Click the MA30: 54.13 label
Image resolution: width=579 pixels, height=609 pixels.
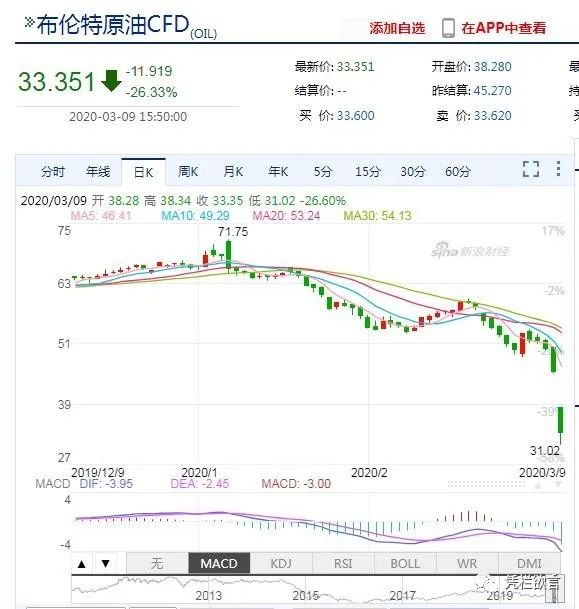pyautogui.click(x=377, y=216)
